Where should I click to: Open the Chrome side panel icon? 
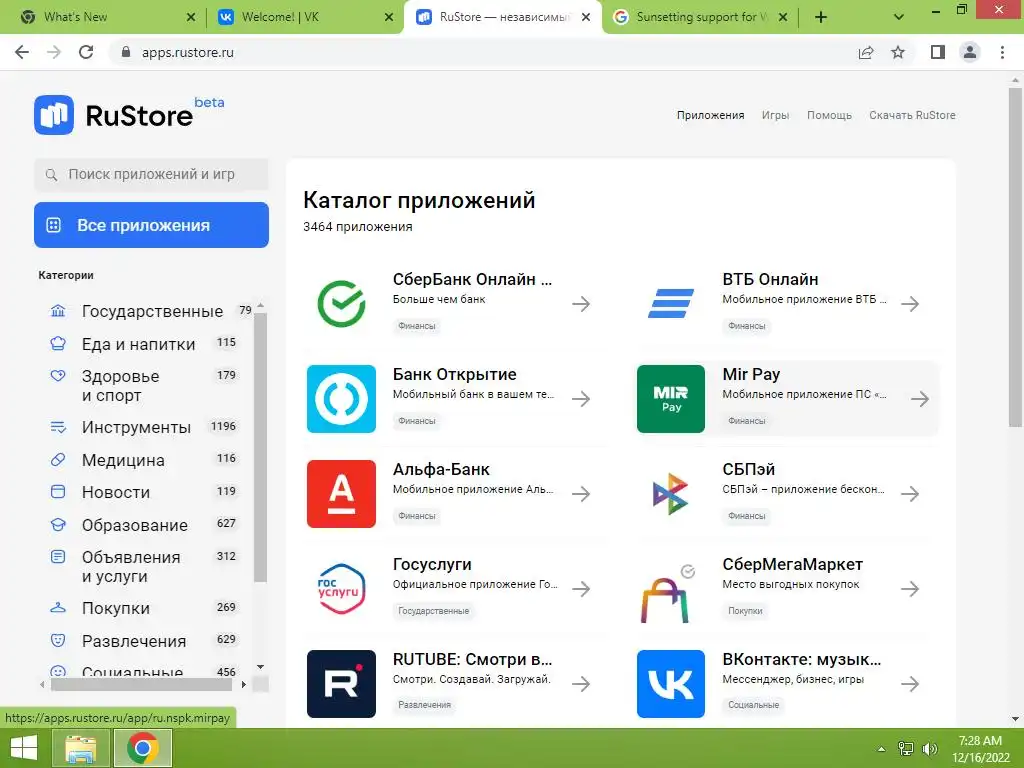(x=938, y=52)
